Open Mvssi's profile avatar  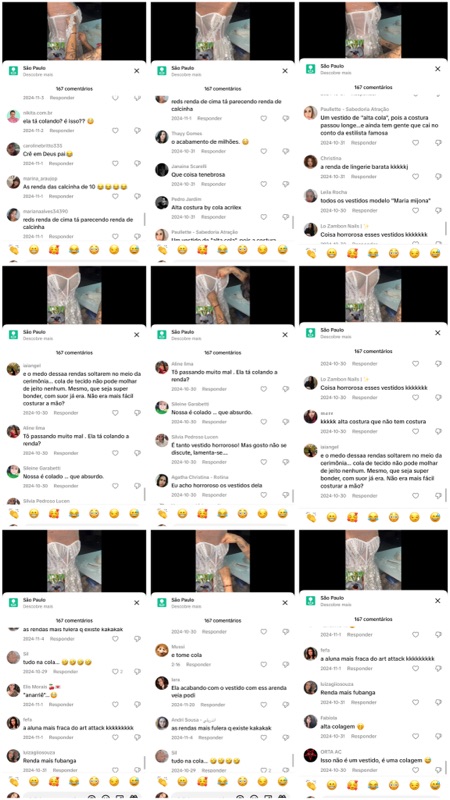tap(162, 649)
